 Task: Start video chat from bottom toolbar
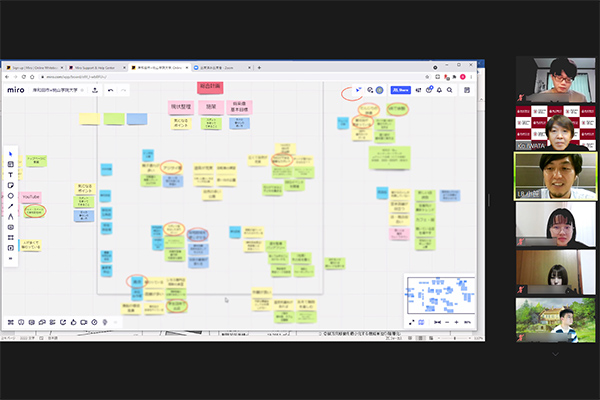pos(84,322)
